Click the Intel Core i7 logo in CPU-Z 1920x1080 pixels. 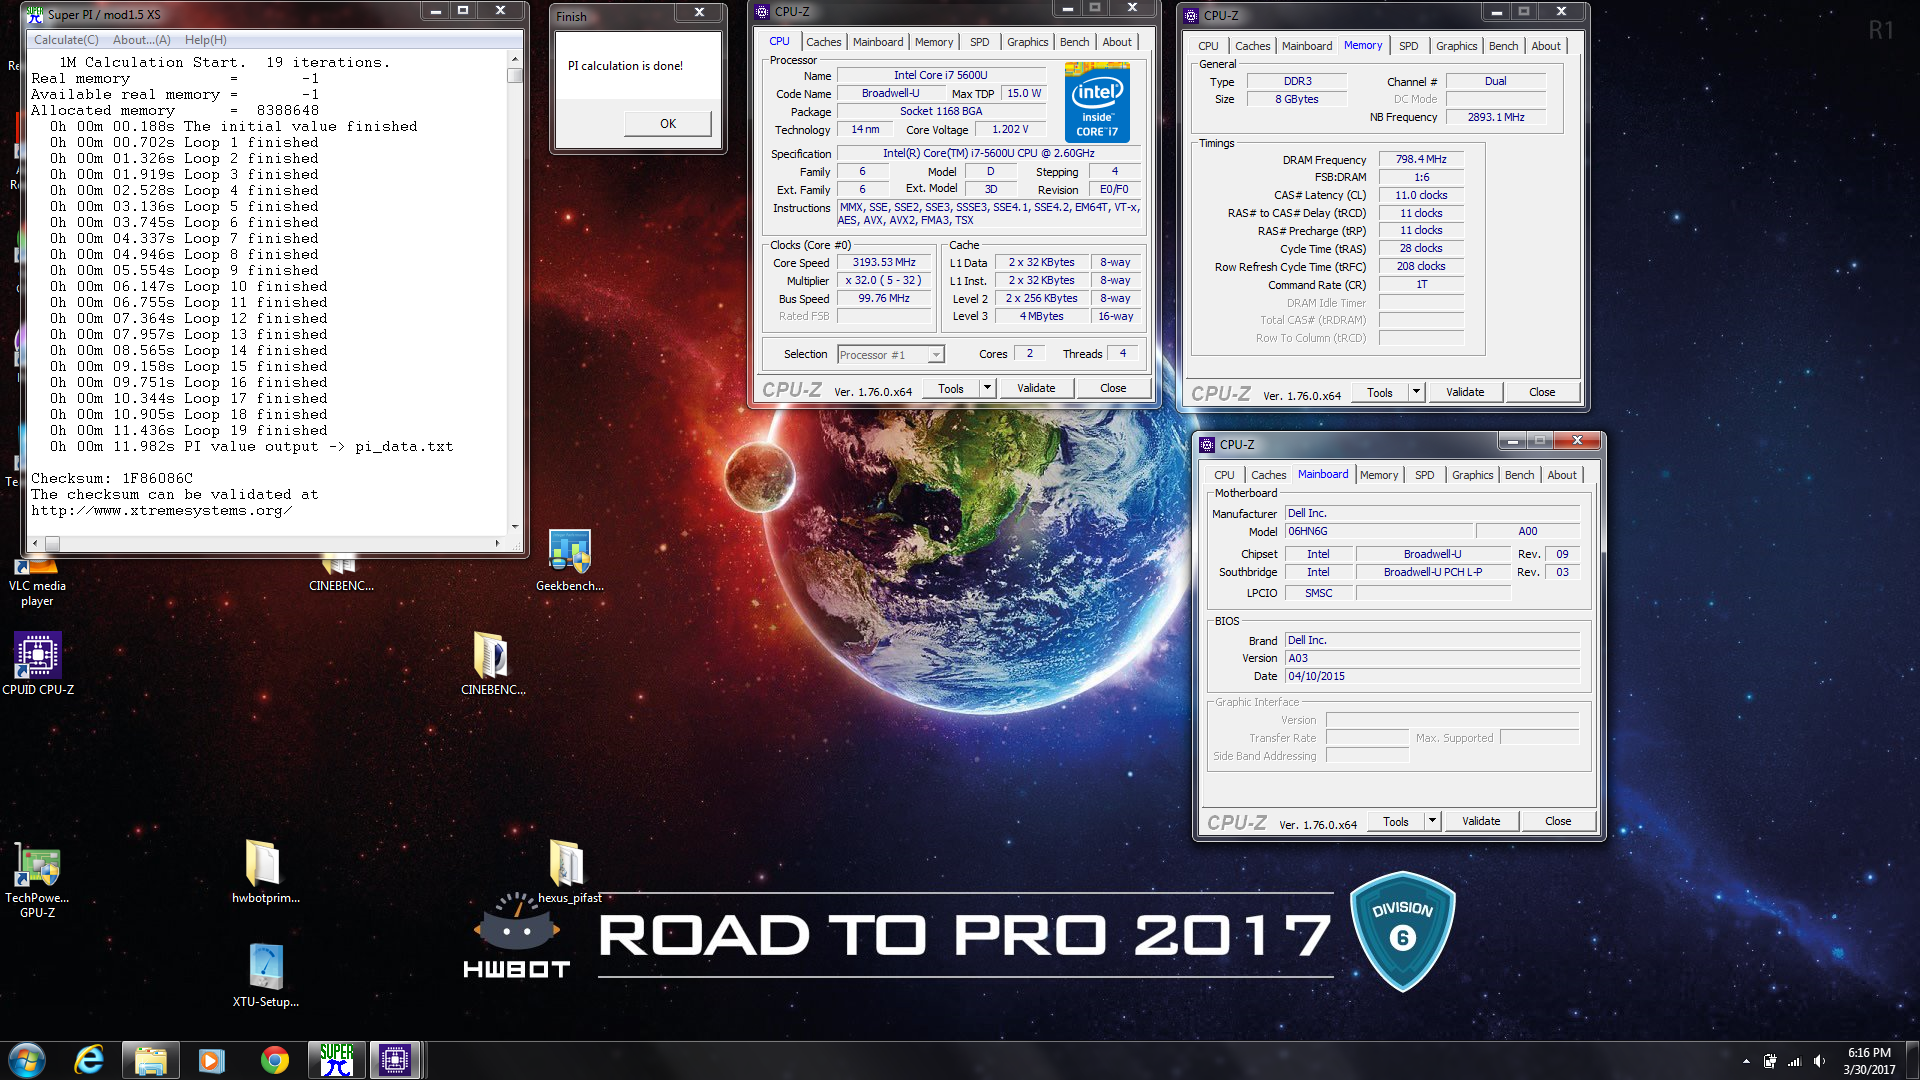(1097, 102)
